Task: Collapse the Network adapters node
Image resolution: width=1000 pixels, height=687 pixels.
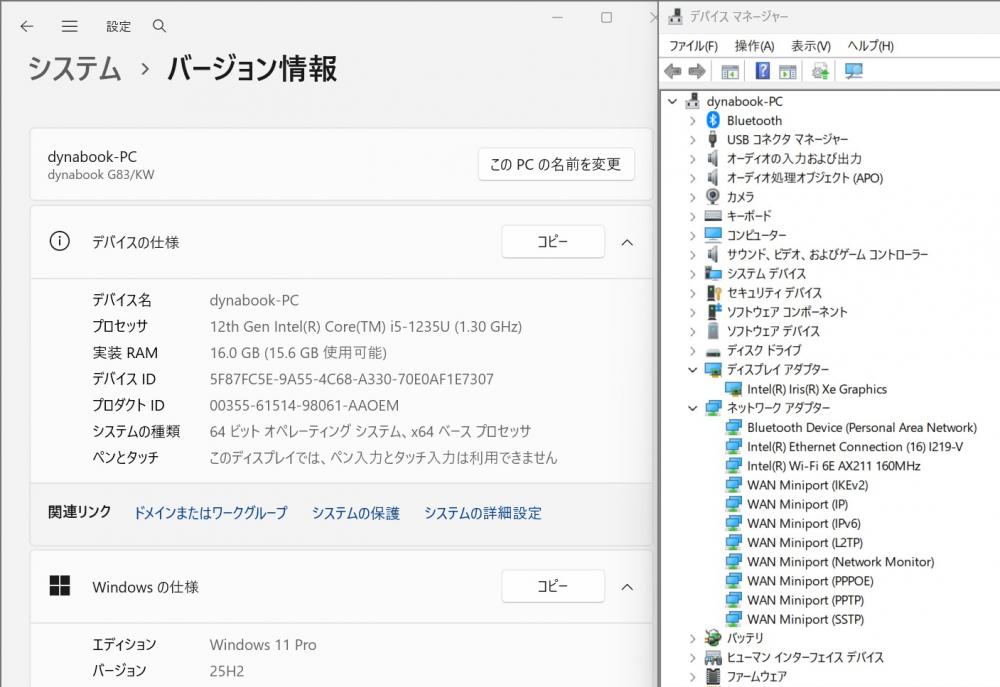Action: coord(693,408)
